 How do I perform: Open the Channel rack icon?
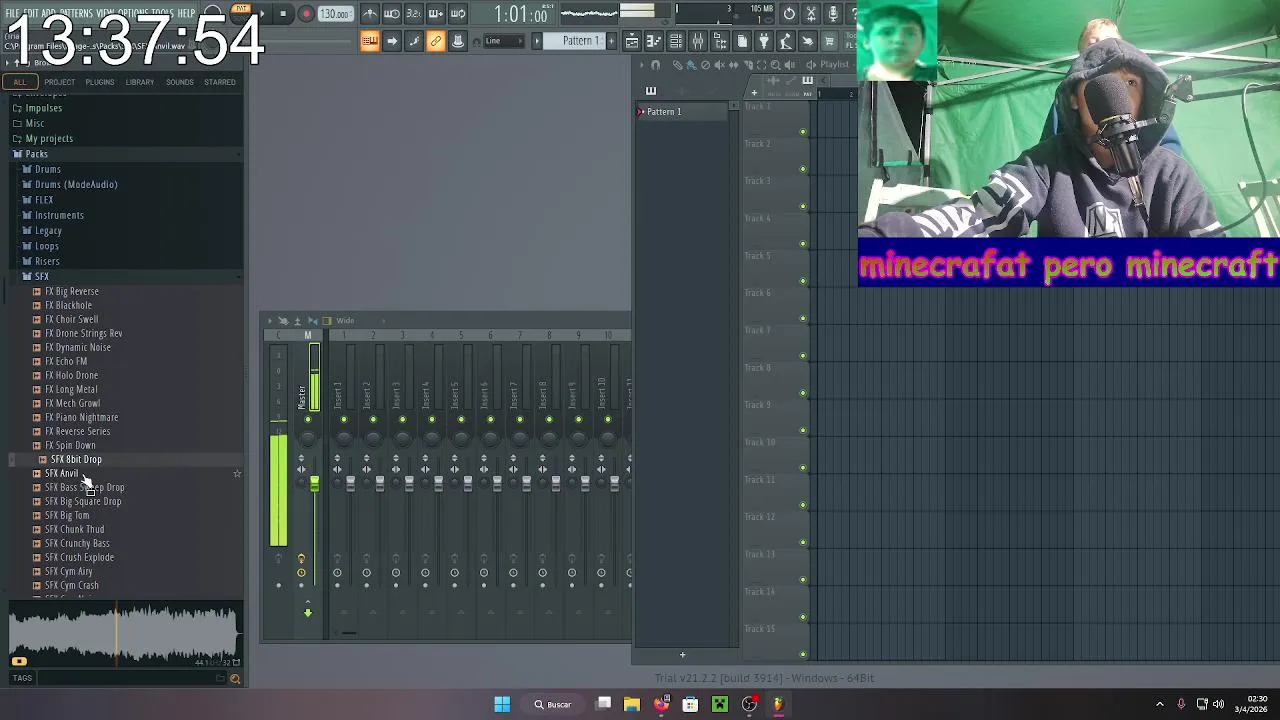[x=676, y=41]
